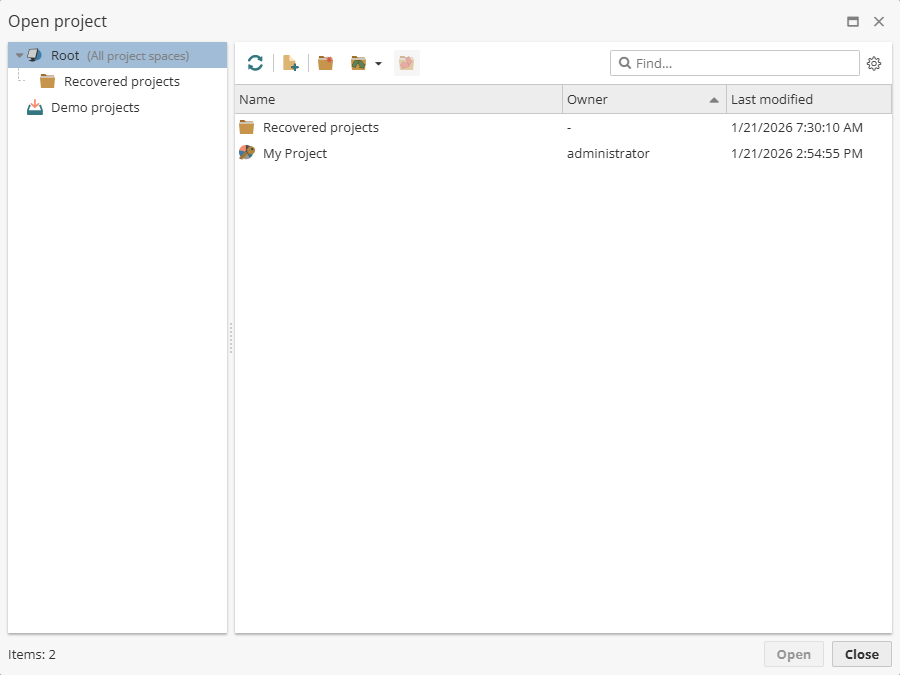900x675 pixels.
Task: Open the settings gear above project list
Action: click(x=874, y=63)
